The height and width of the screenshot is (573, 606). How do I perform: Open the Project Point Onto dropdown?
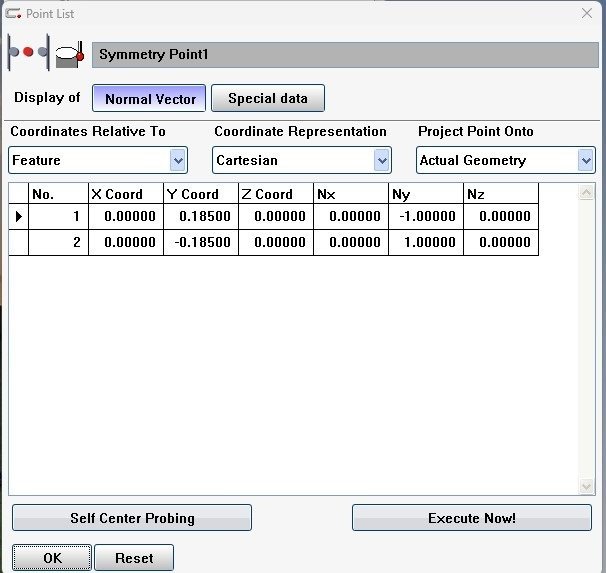point(586,160)
